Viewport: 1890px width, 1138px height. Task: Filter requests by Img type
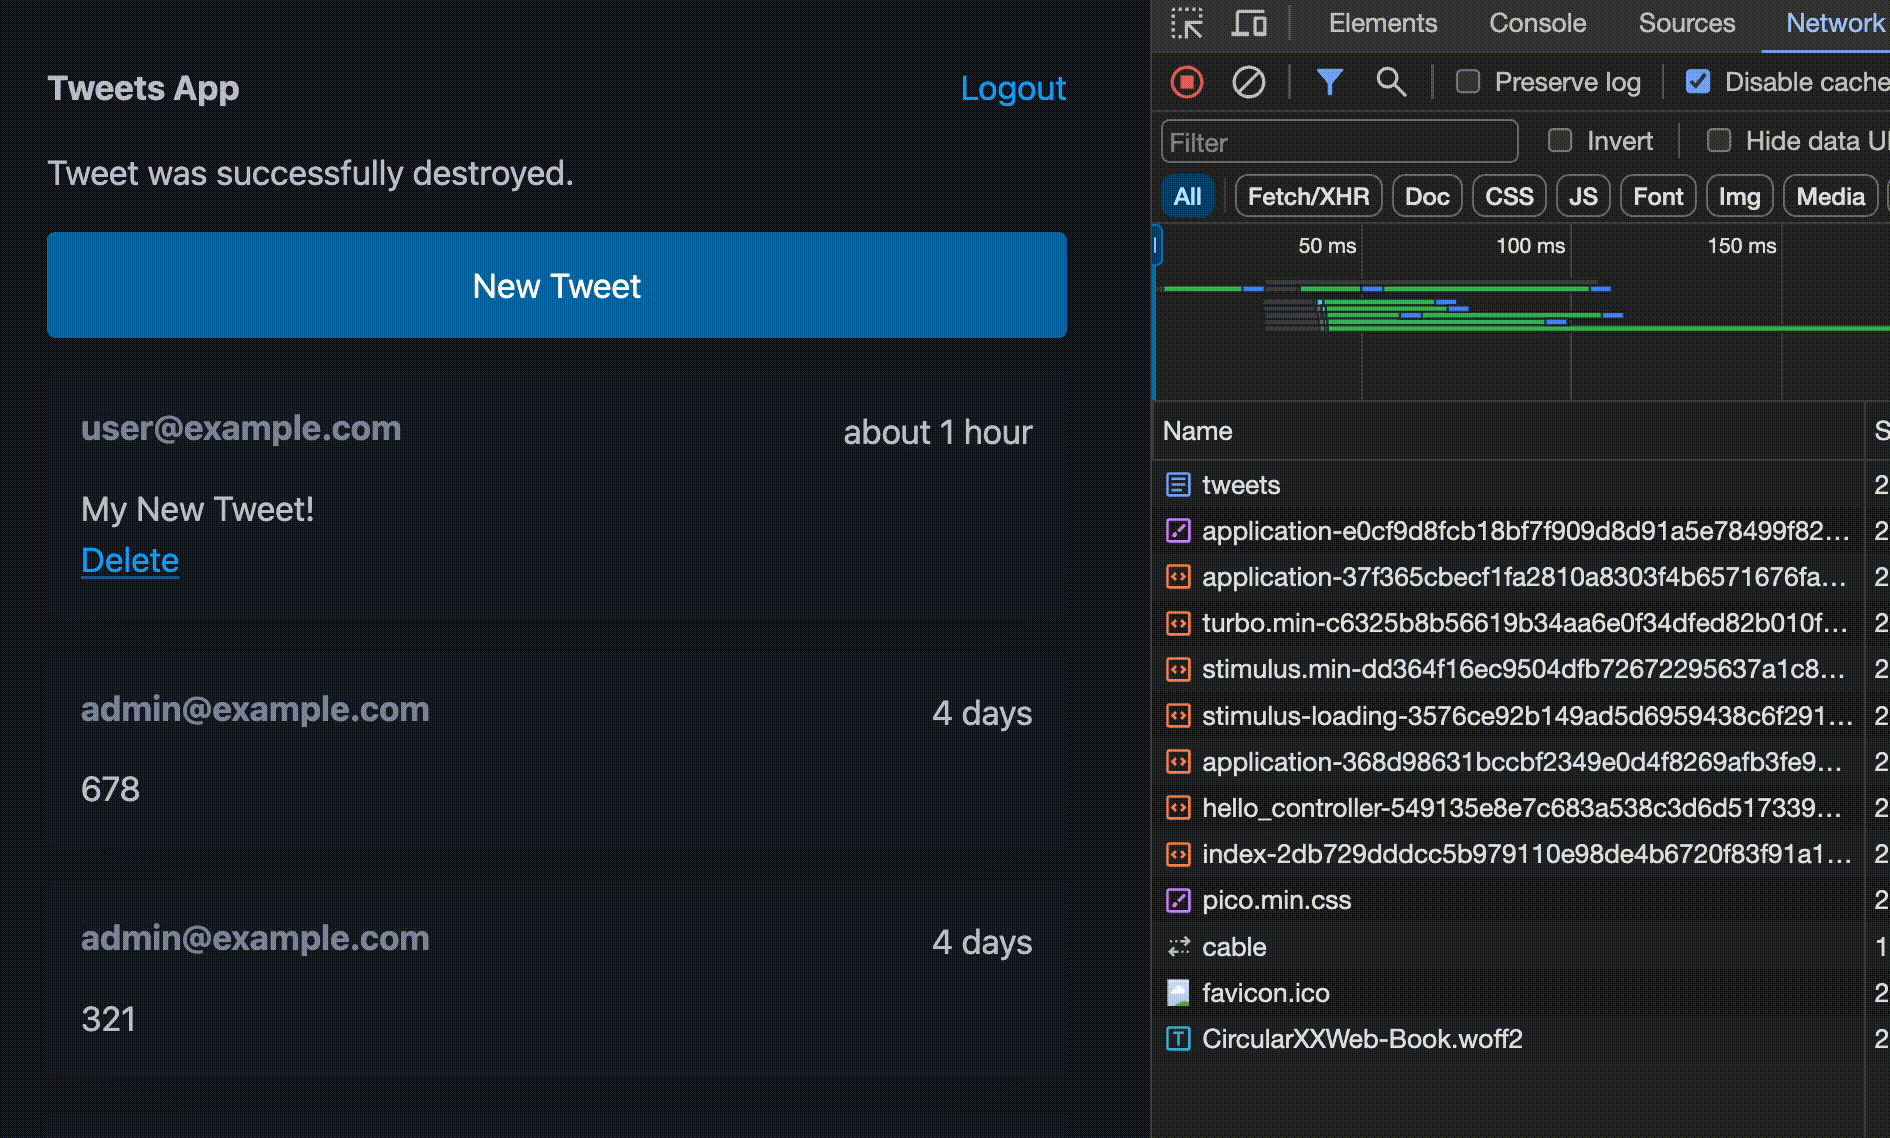point(1740,196)
